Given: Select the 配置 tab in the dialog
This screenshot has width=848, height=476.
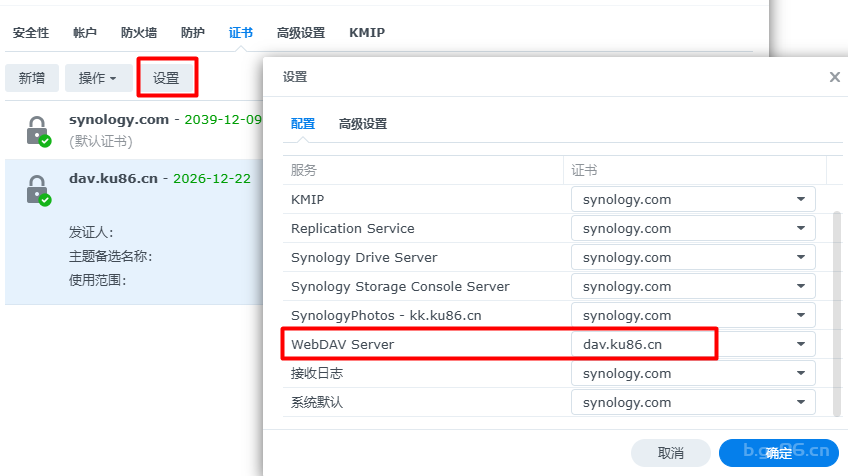Looking at the screenshot, I should [303, 124].
